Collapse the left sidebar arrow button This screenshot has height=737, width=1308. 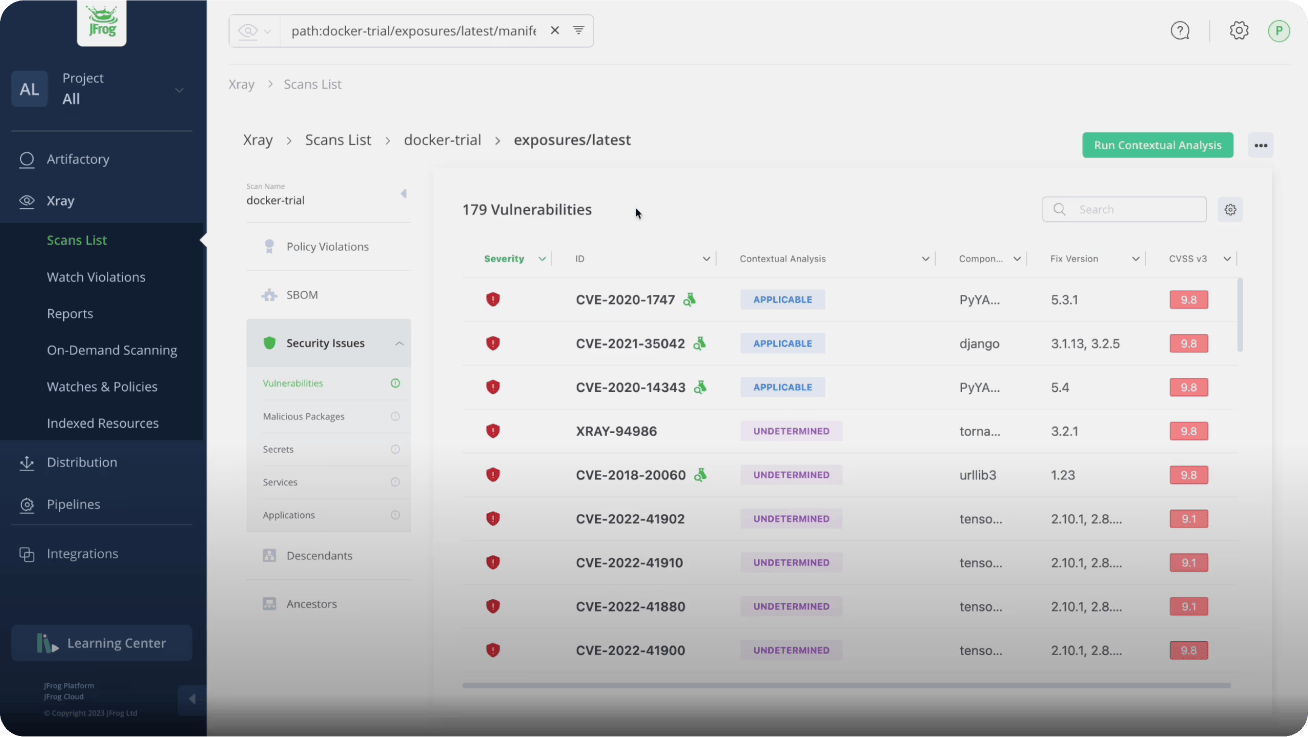click(x=192, y=699)
